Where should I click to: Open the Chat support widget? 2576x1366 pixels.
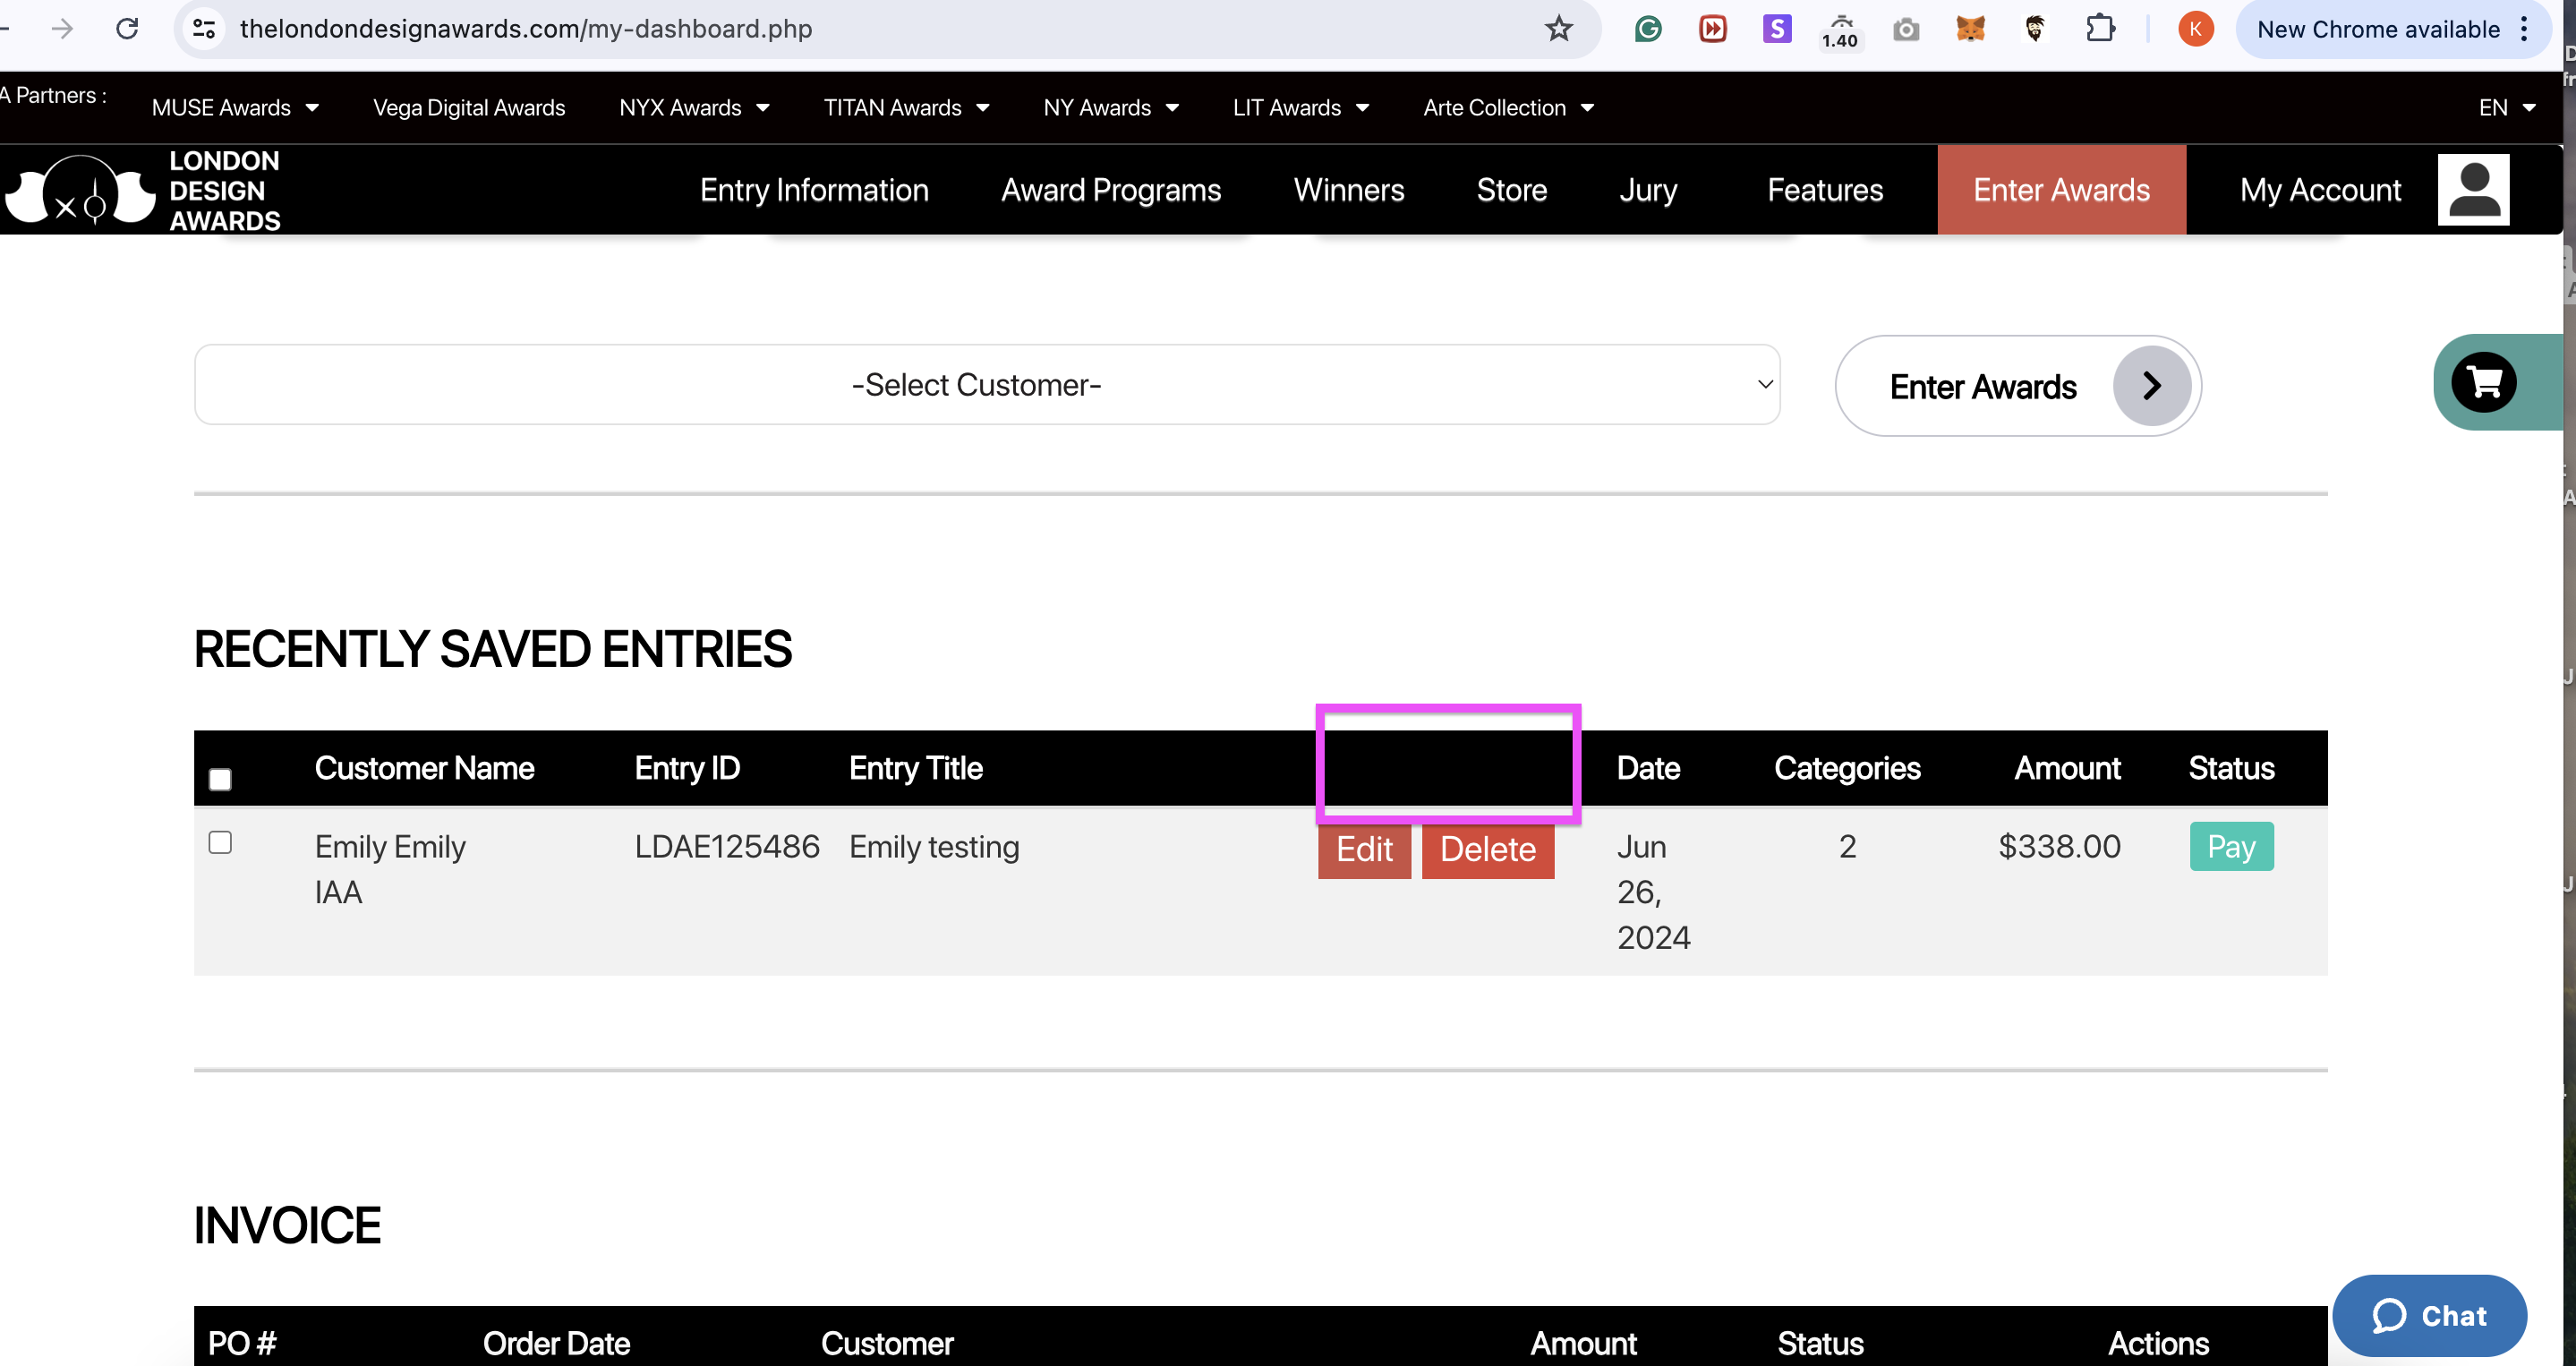[x=2428, y=1315]
